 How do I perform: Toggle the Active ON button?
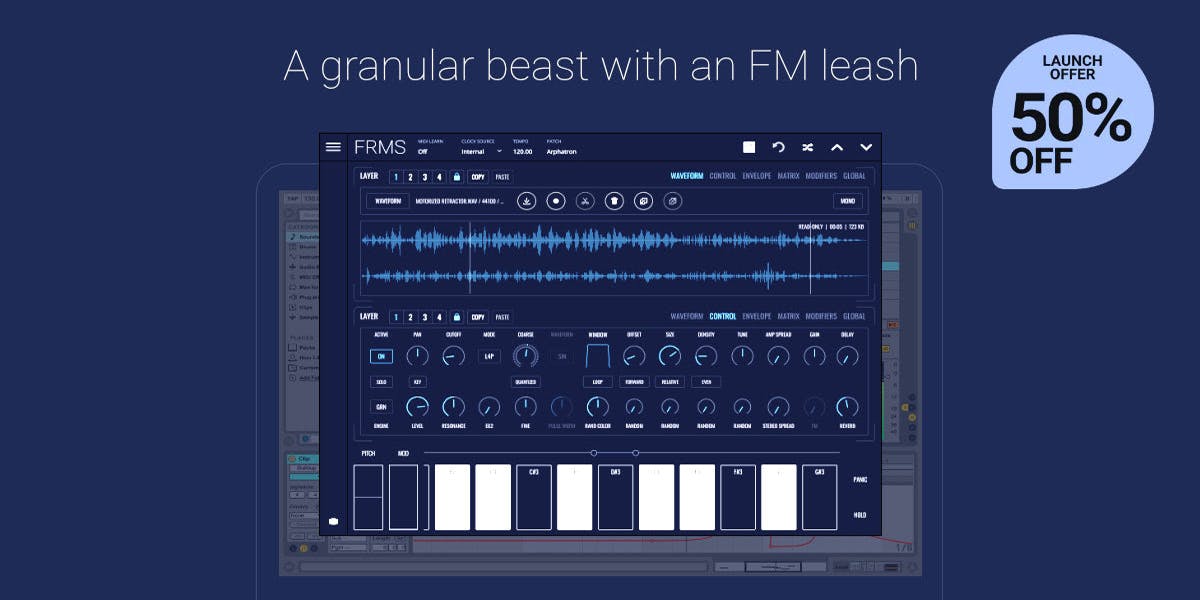381,356
